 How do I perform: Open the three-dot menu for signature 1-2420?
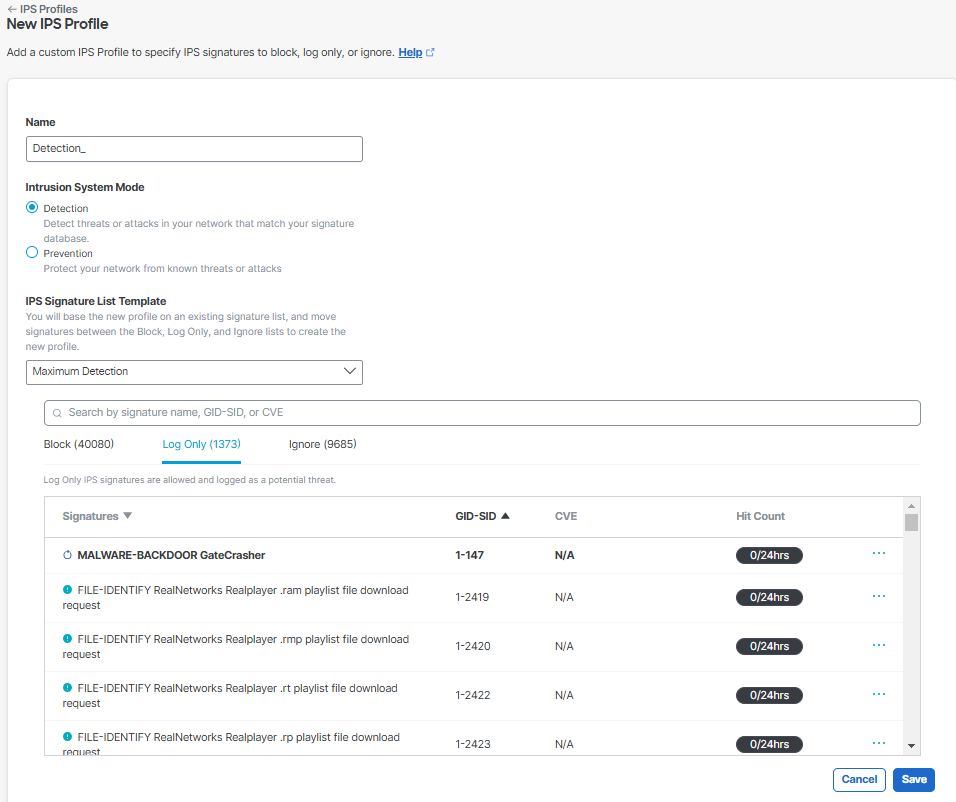tap(879, 645)
